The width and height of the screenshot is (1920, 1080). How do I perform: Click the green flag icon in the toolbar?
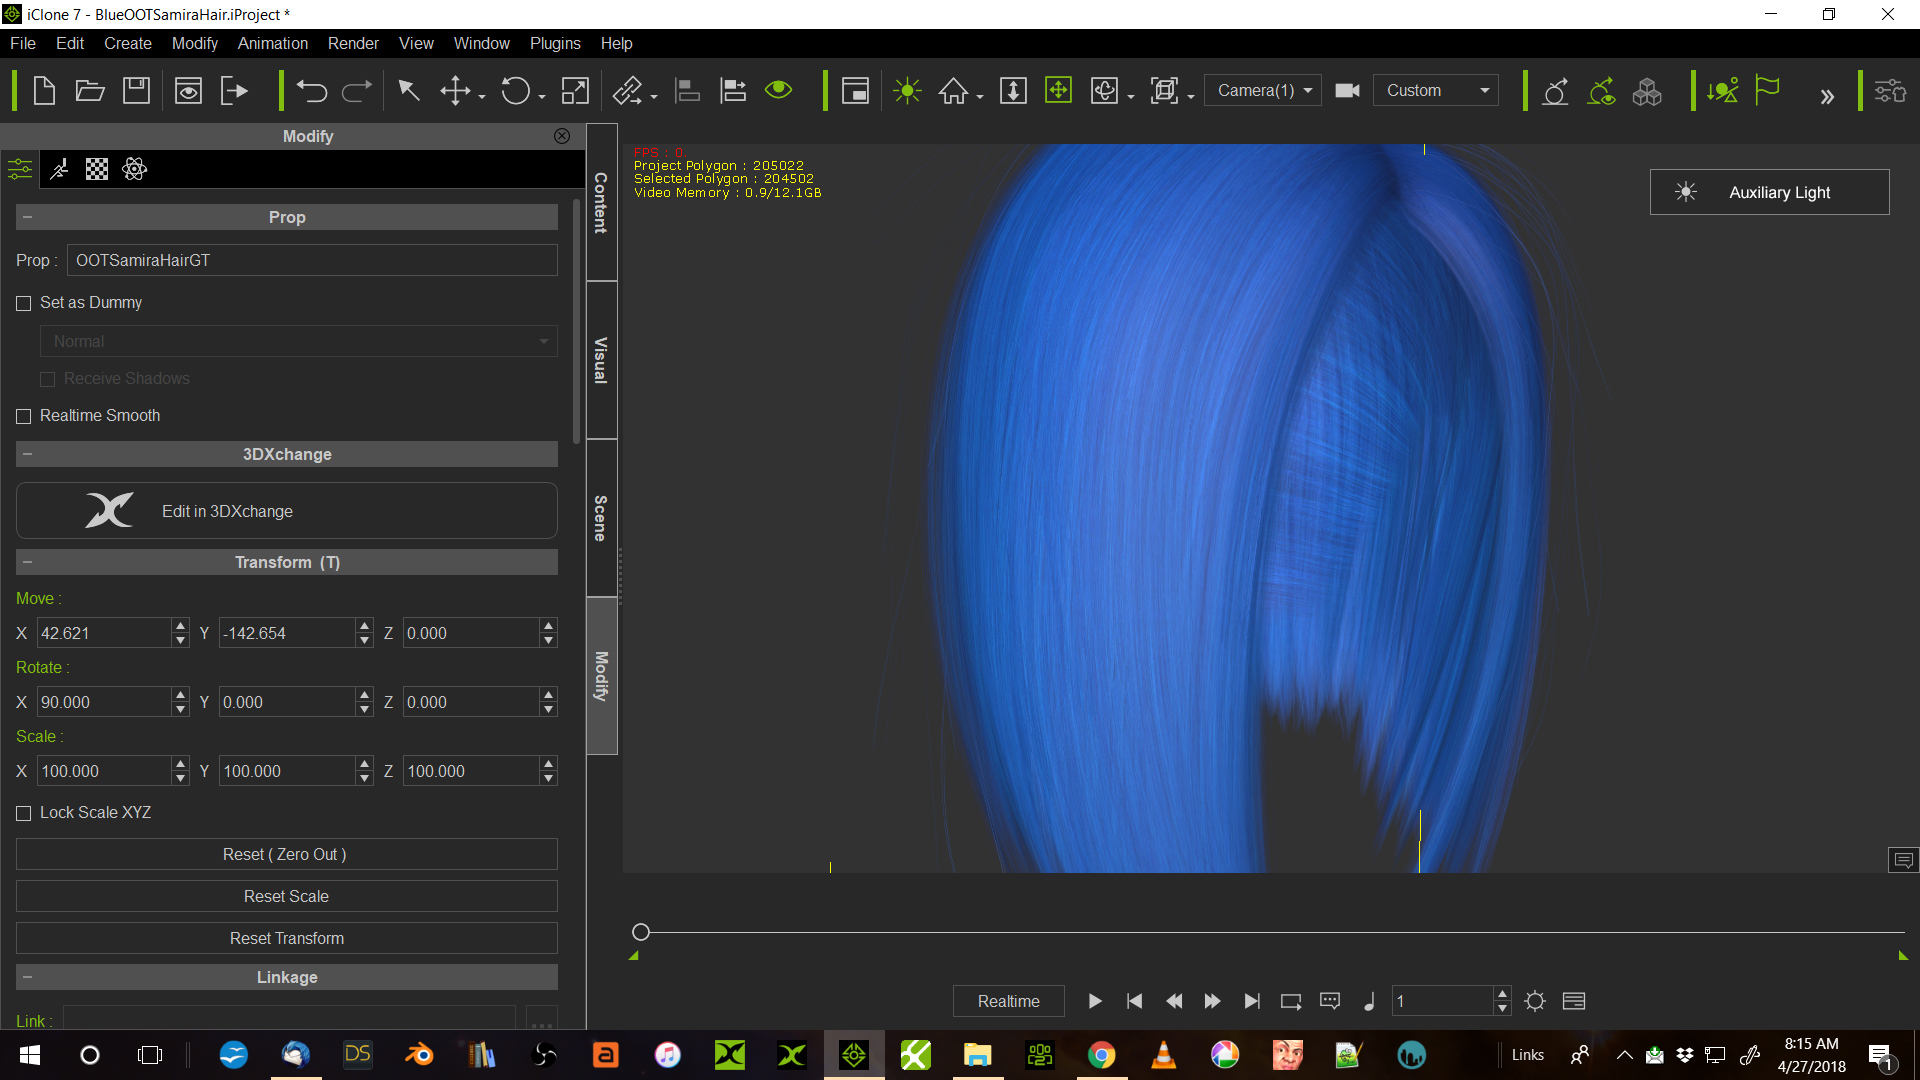pos(1768,91)
